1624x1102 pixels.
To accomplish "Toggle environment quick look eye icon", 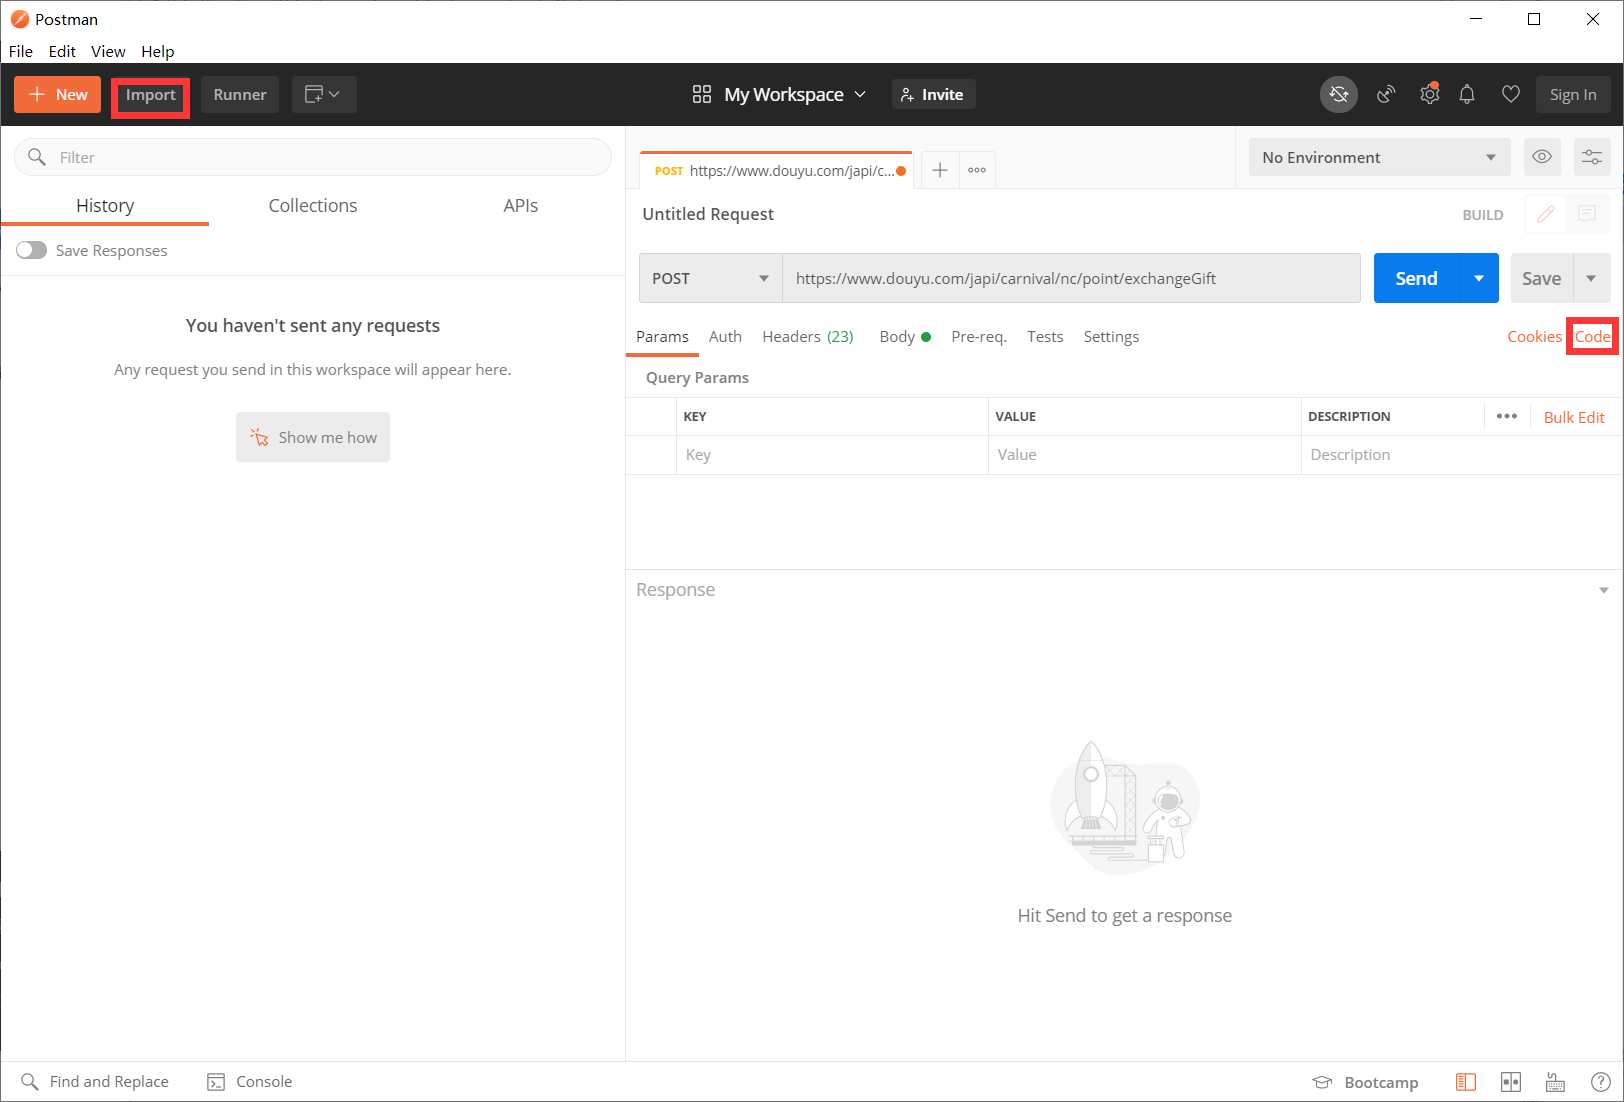I will 1542,157.
